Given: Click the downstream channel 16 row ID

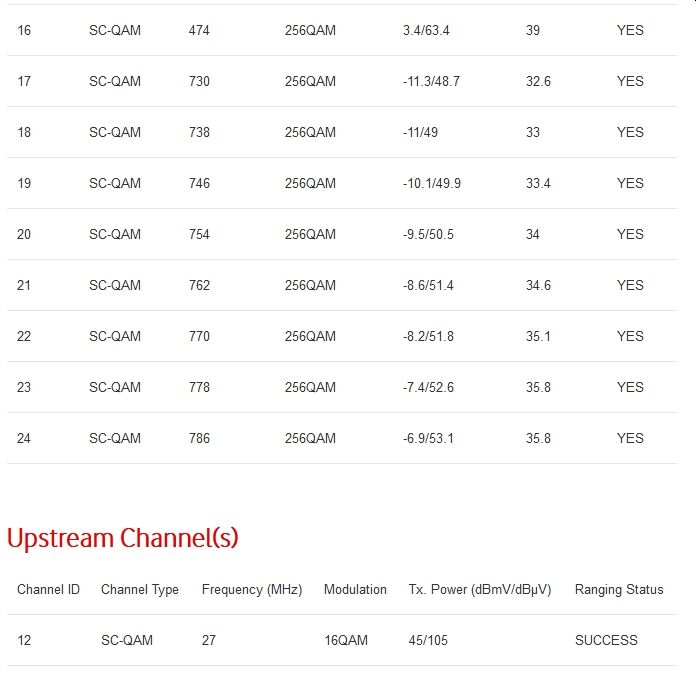Looking at the screenshot, I should [24, 30].
